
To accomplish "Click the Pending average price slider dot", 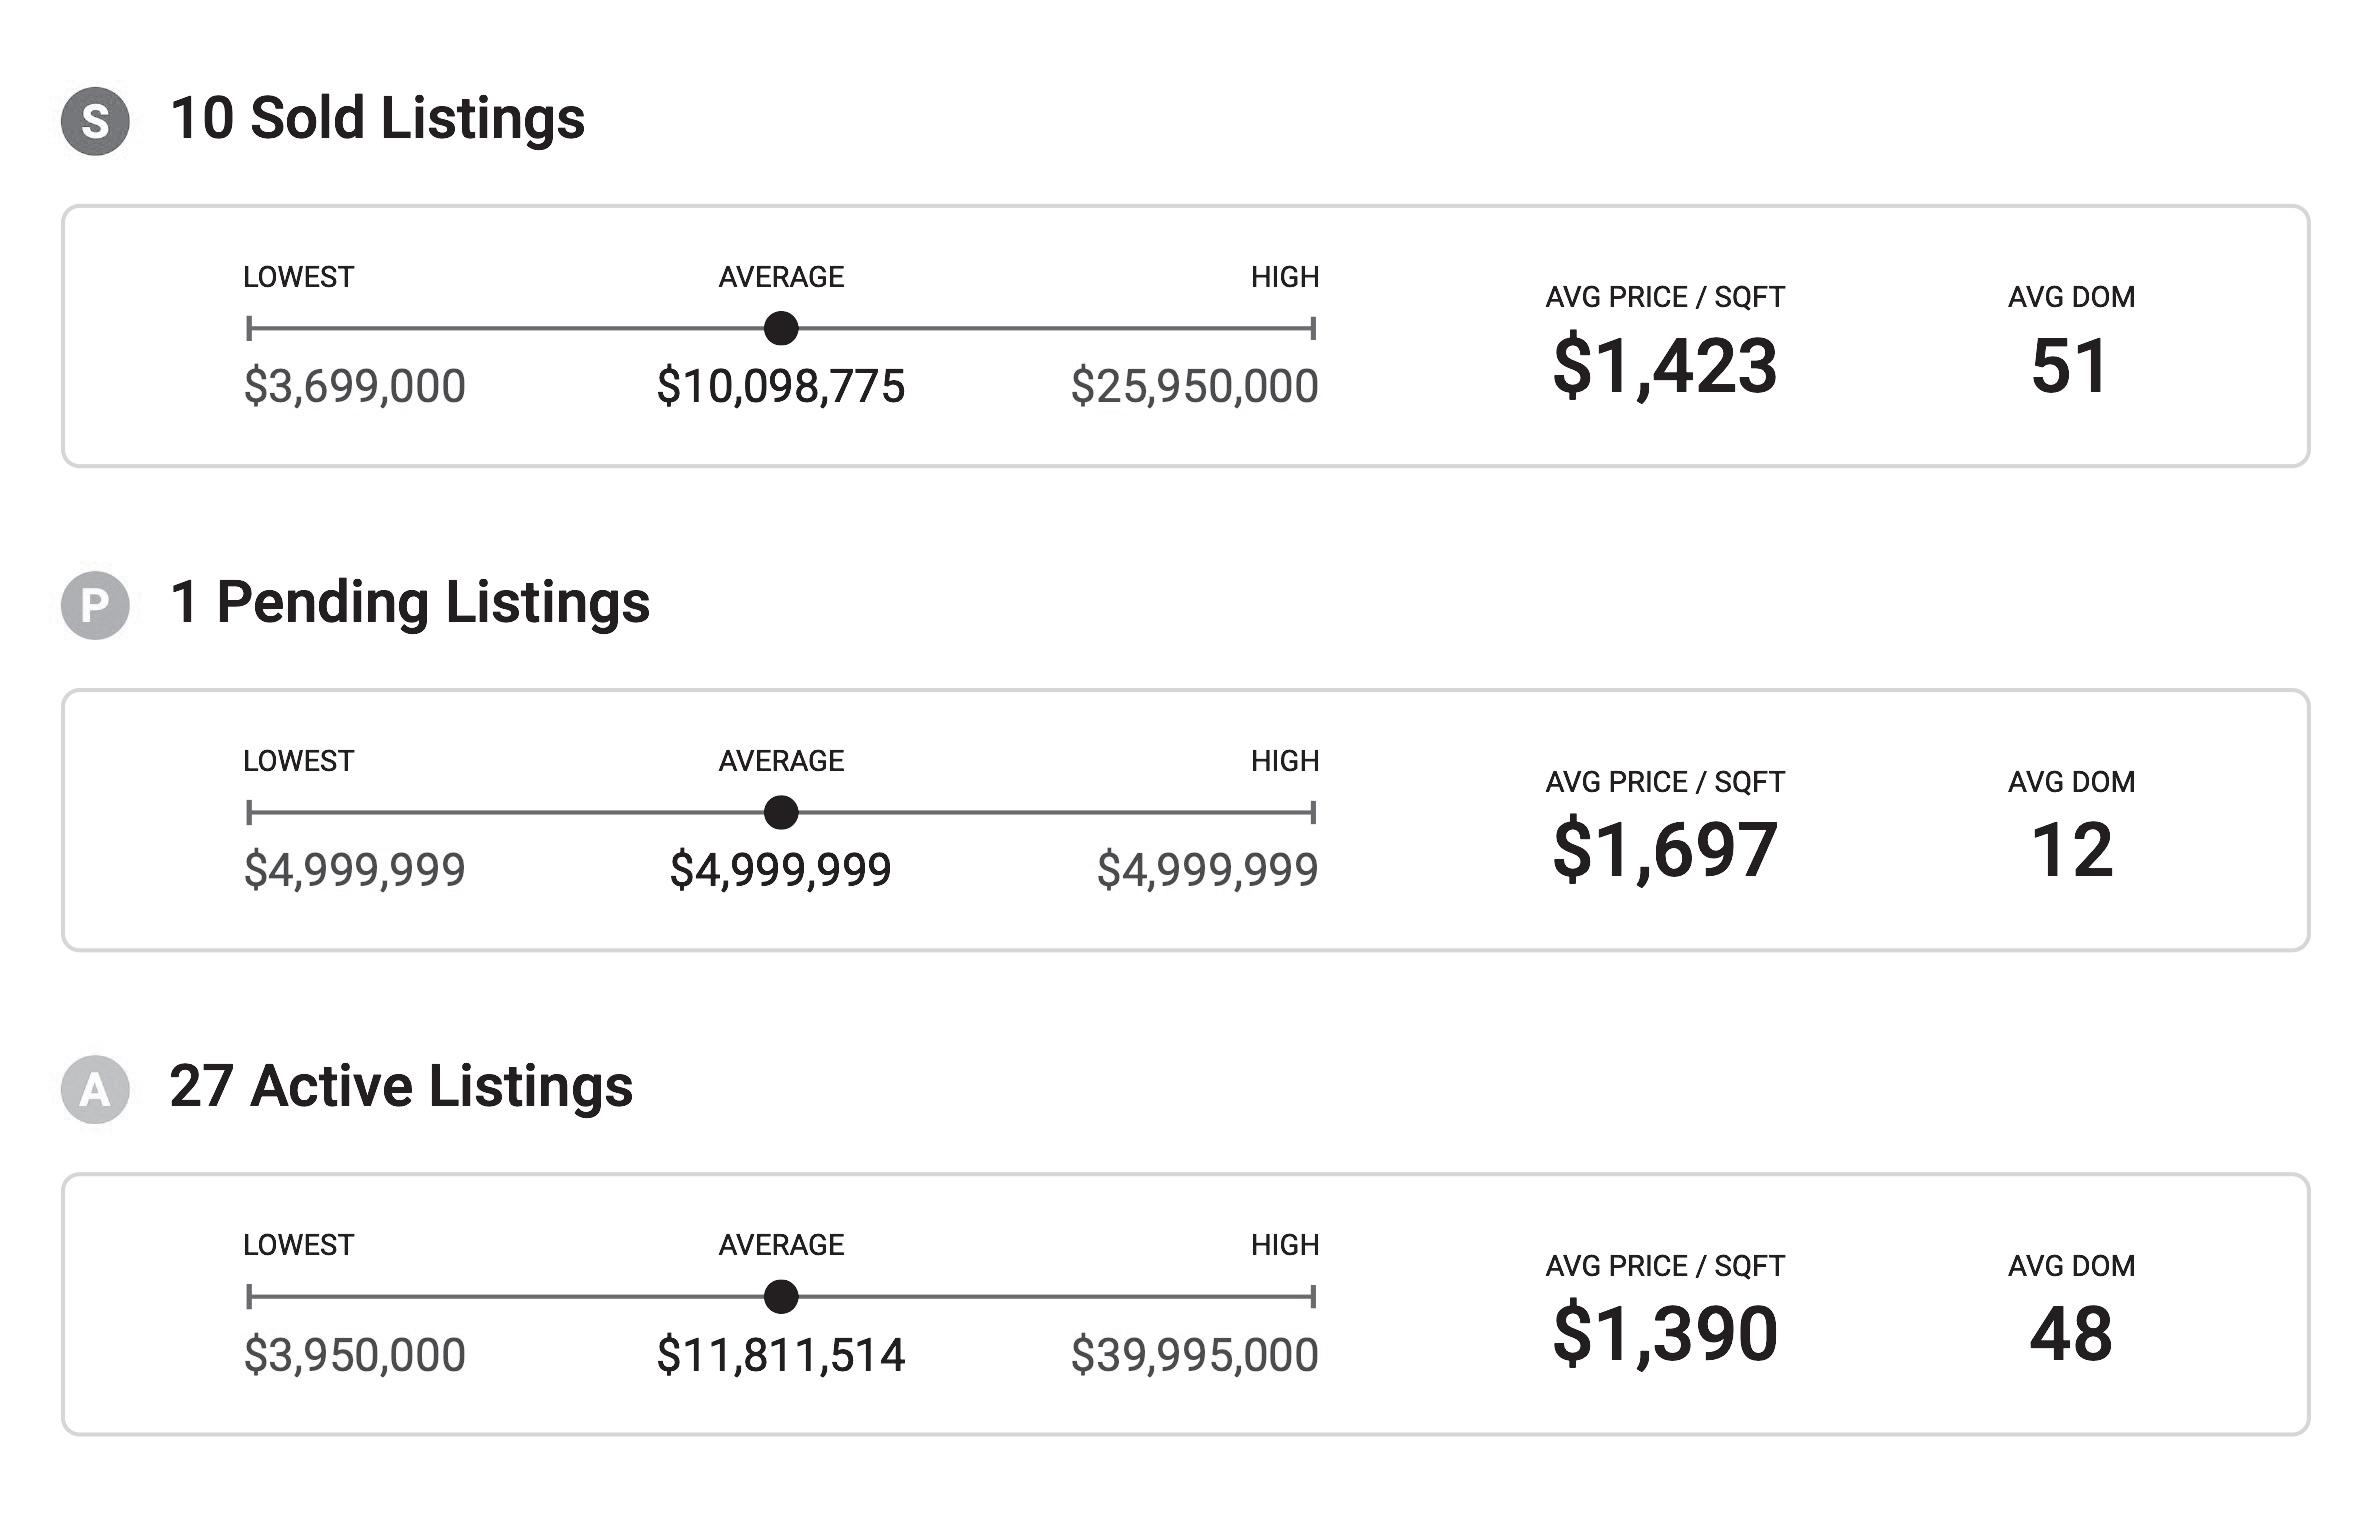I will tap(781, 812).
